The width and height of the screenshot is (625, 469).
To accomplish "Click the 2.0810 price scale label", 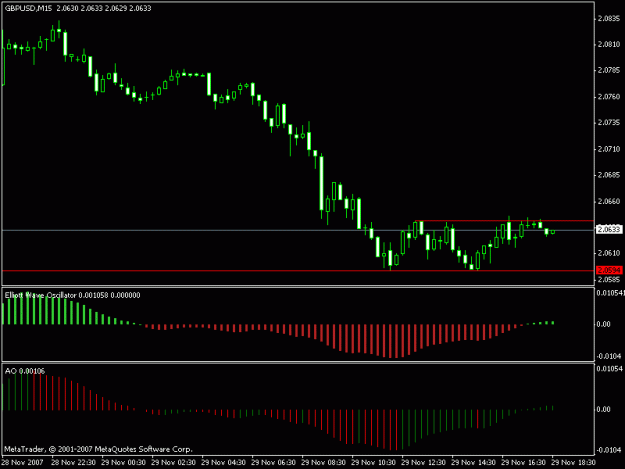I will 609,44.
